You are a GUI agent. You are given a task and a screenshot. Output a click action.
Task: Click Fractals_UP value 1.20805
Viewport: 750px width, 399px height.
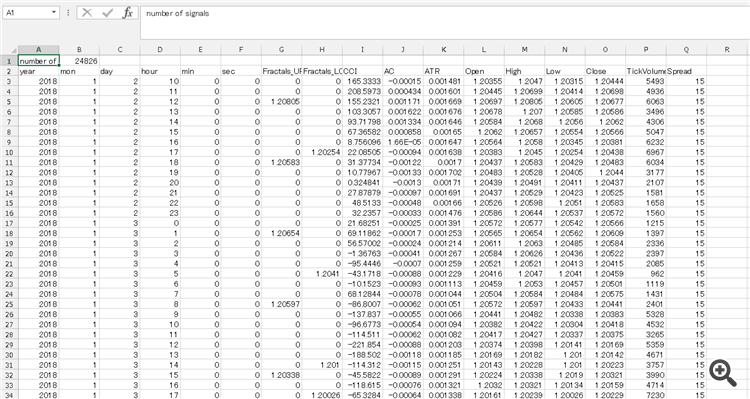[x=281, y=101]
